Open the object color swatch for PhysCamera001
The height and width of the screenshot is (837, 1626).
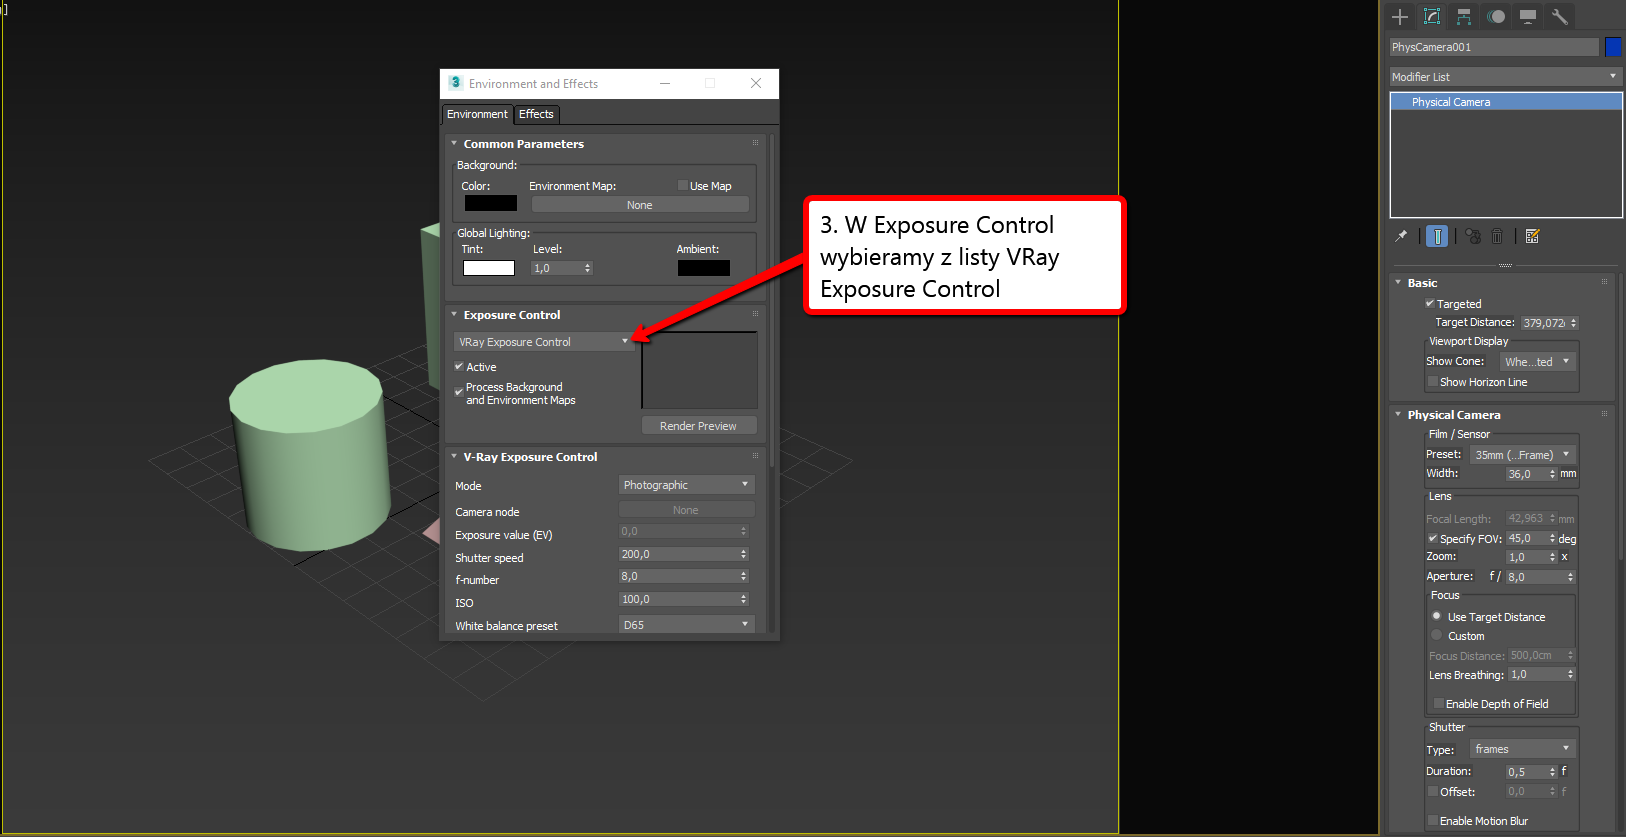pos(1613,47)
